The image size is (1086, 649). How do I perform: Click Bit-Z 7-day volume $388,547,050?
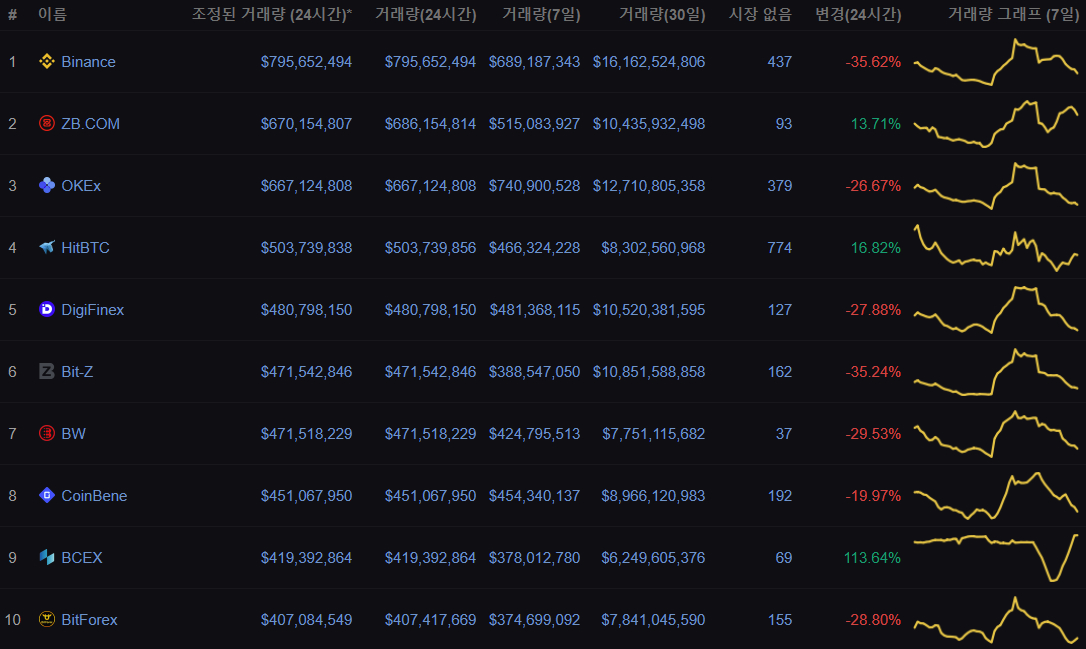point(534,371)
